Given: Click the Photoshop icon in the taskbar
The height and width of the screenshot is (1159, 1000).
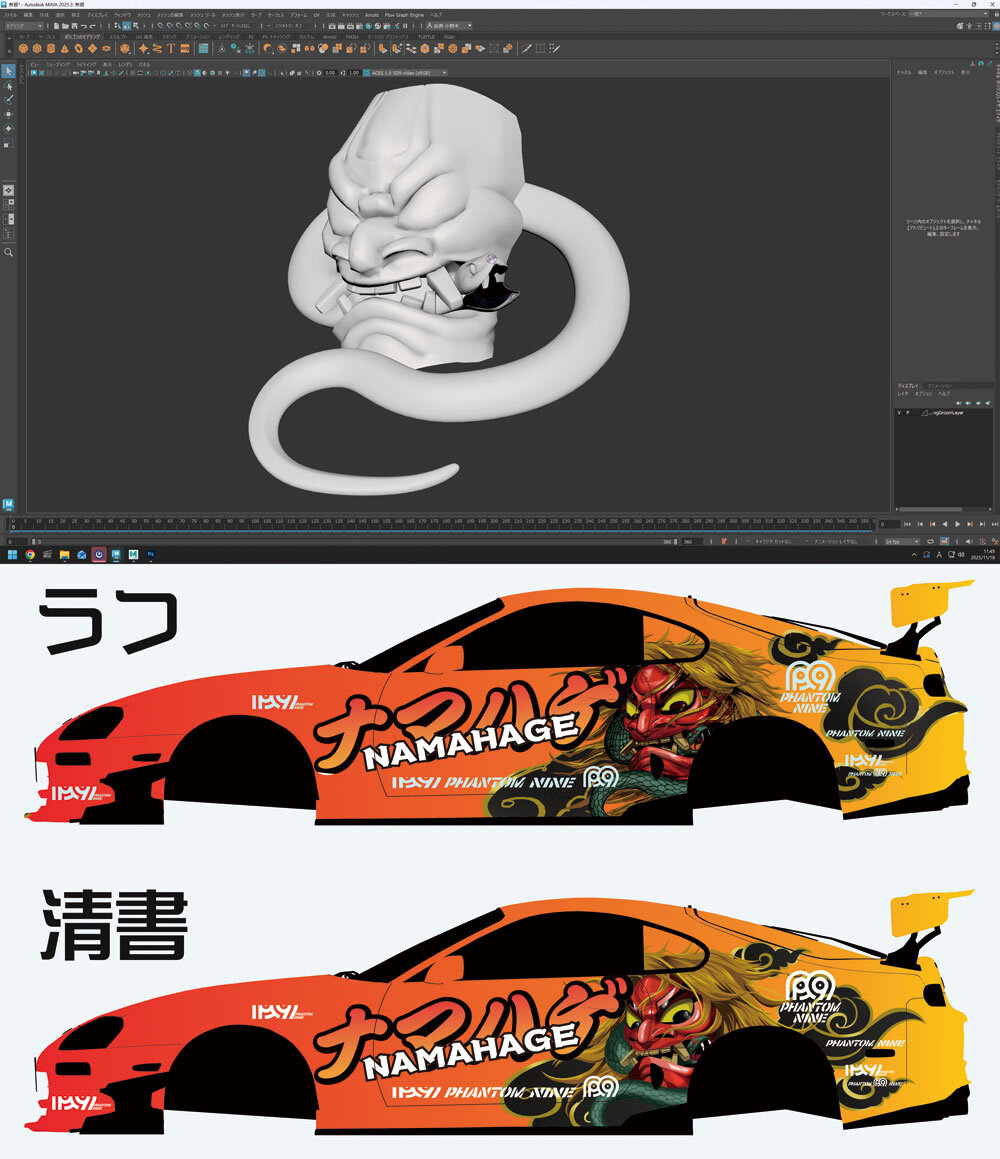Looking at the screenshot, I should pos(150,553).
